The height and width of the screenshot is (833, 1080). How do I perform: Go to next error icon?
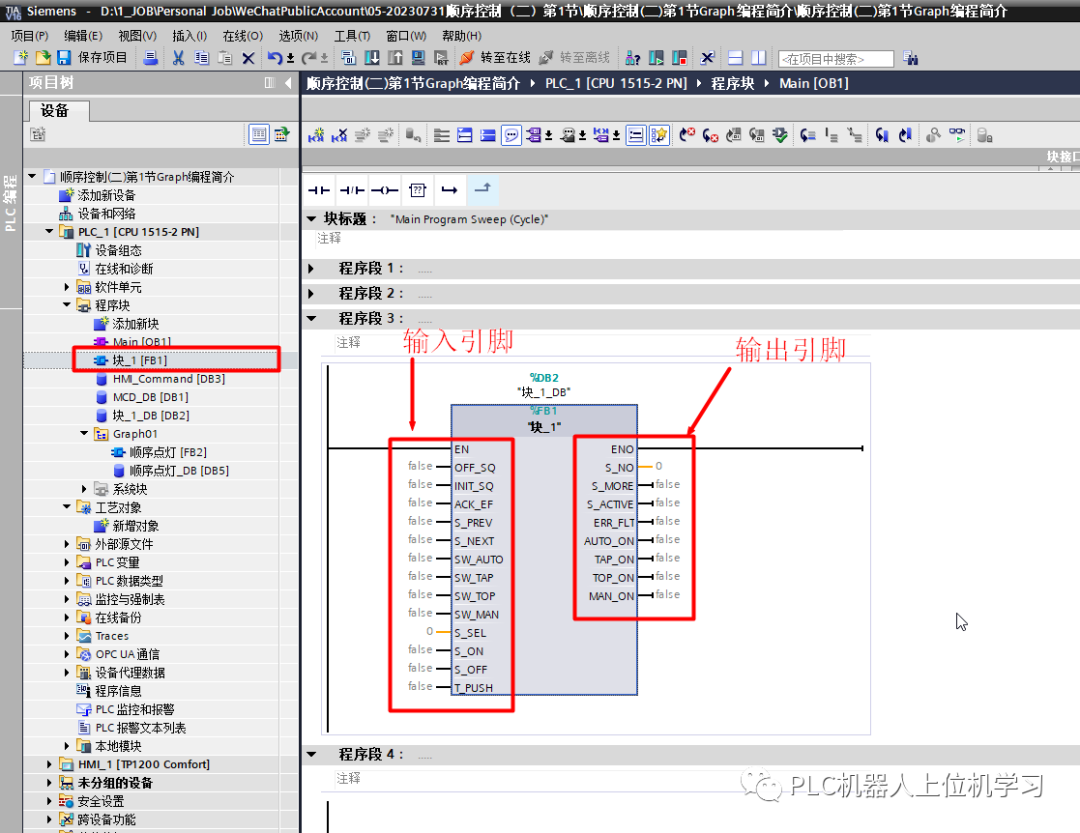pyautogui.click(x=709, y=135)
